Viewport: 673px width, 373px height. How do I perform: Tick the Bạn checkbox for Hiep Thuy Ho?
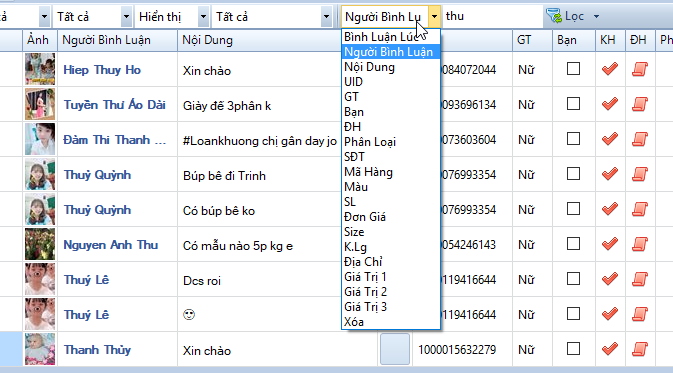point(573,69)
